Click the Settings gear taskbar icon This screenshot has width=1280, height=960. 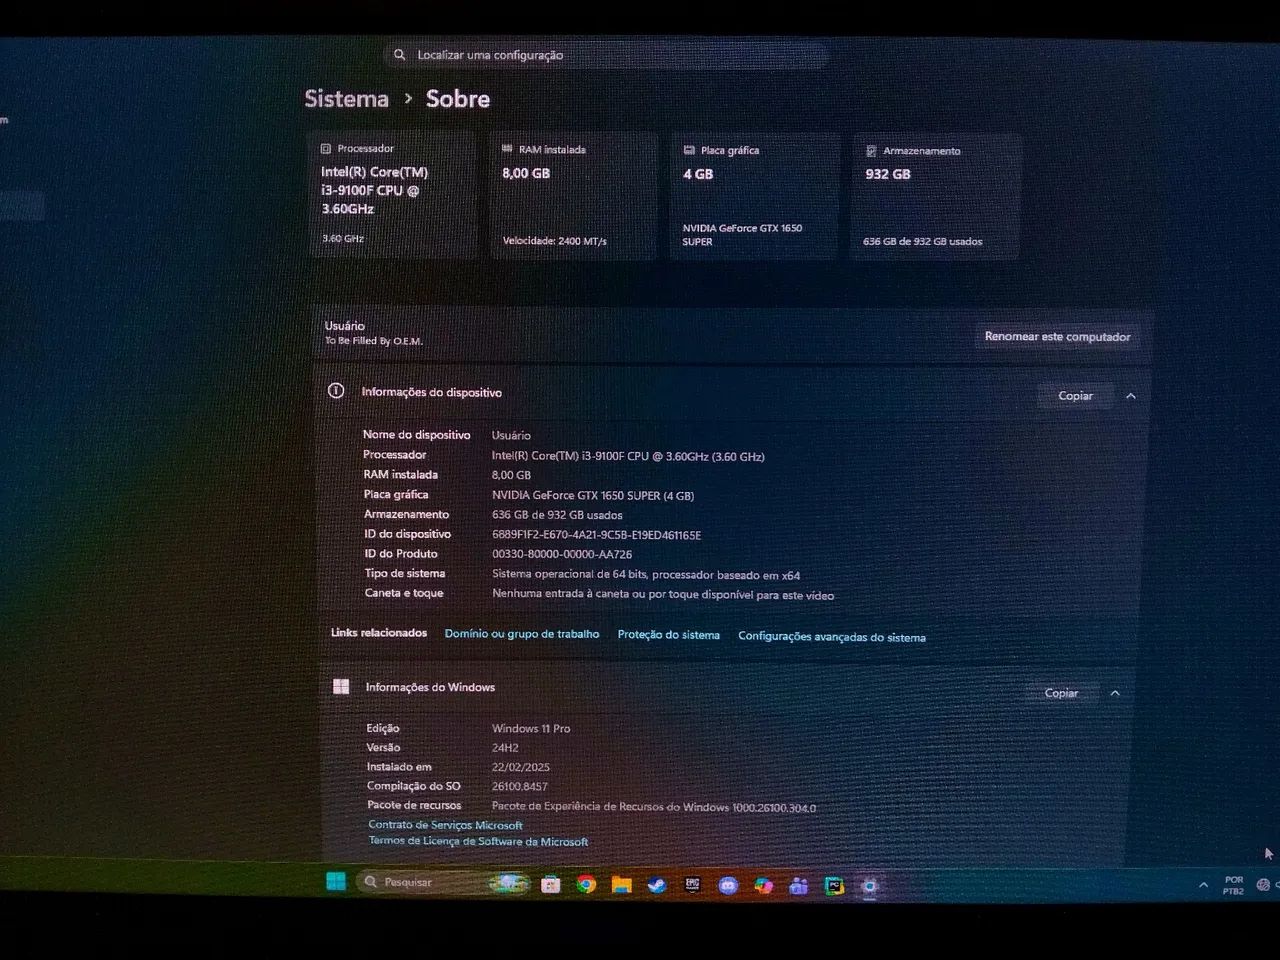[x=870, y=886]
